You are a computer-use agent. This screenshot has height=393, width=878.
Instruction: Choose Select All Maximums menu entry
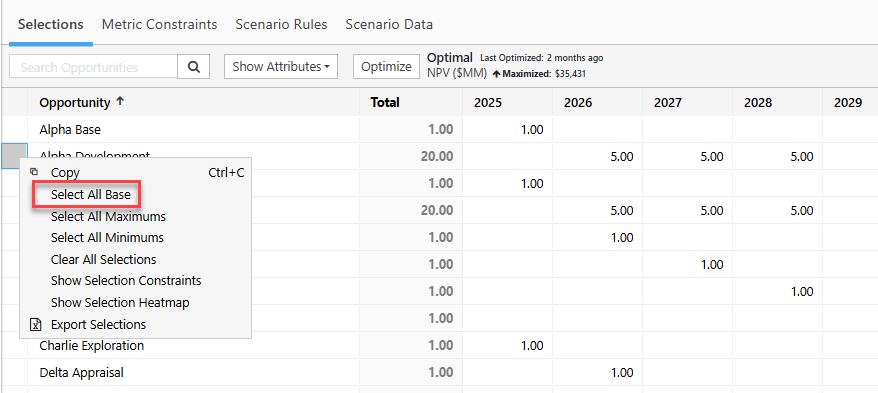(x=108, y=216)
